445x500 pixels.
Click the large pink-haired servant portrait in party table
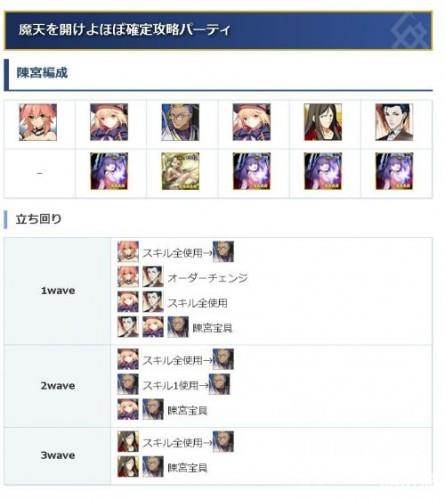38,122
